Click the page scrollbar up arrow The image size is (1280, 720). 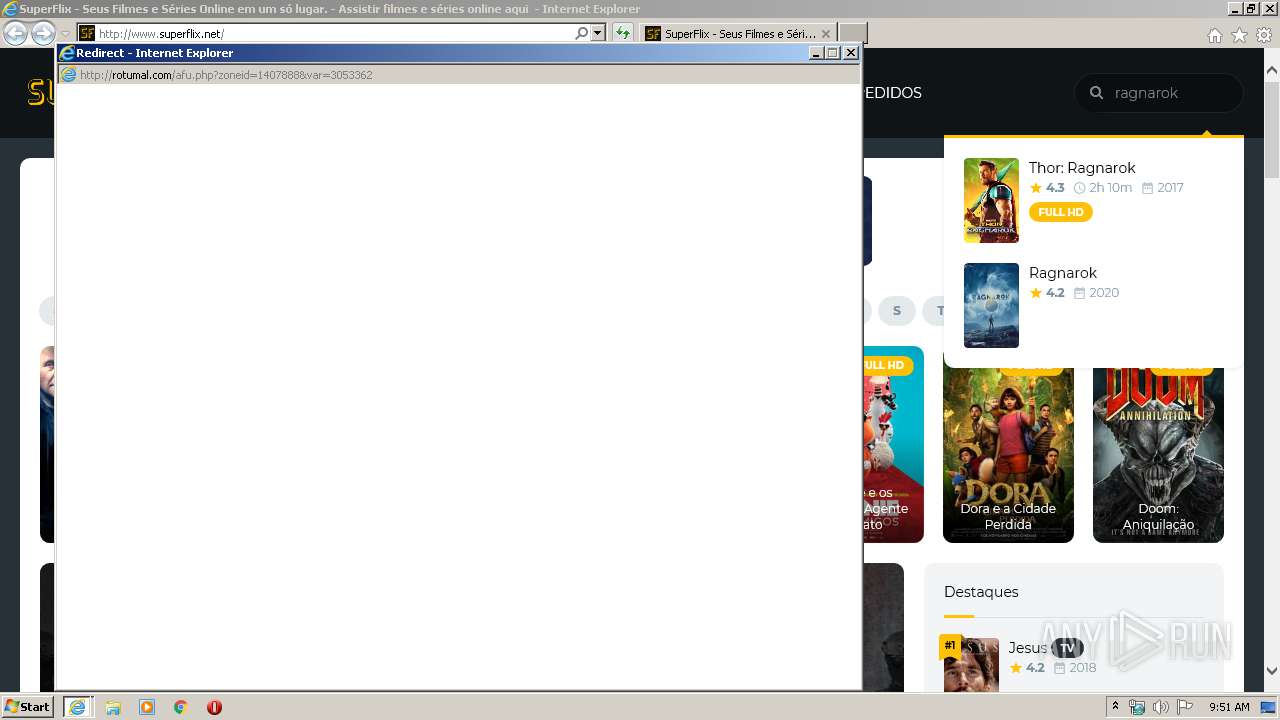(1272, 71)
